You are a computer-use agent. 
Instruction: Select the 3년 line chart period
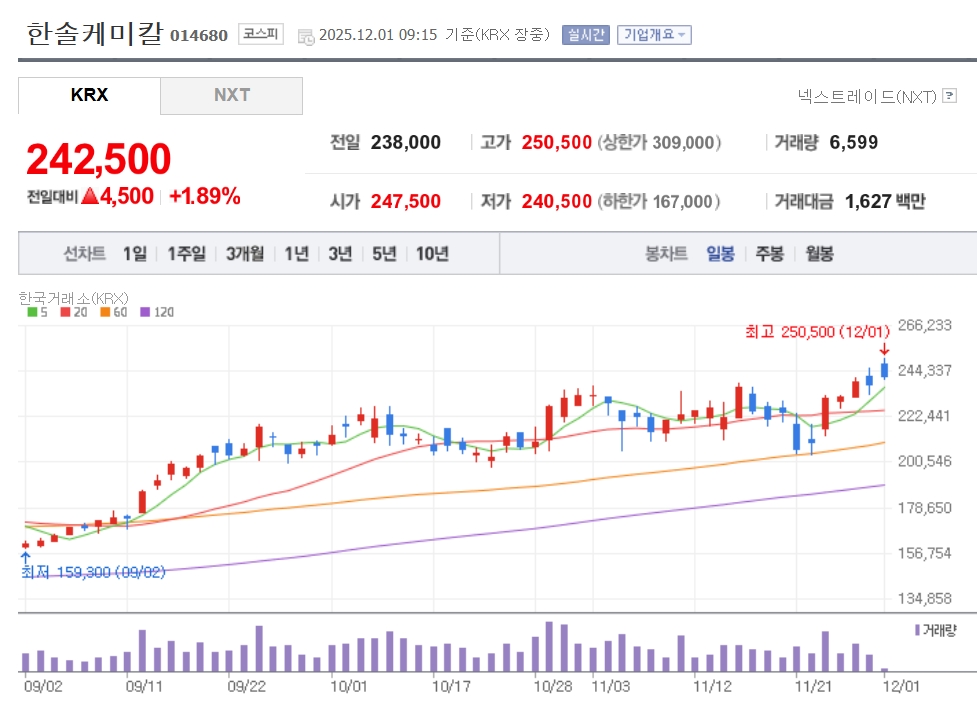(x=340, y=254)
